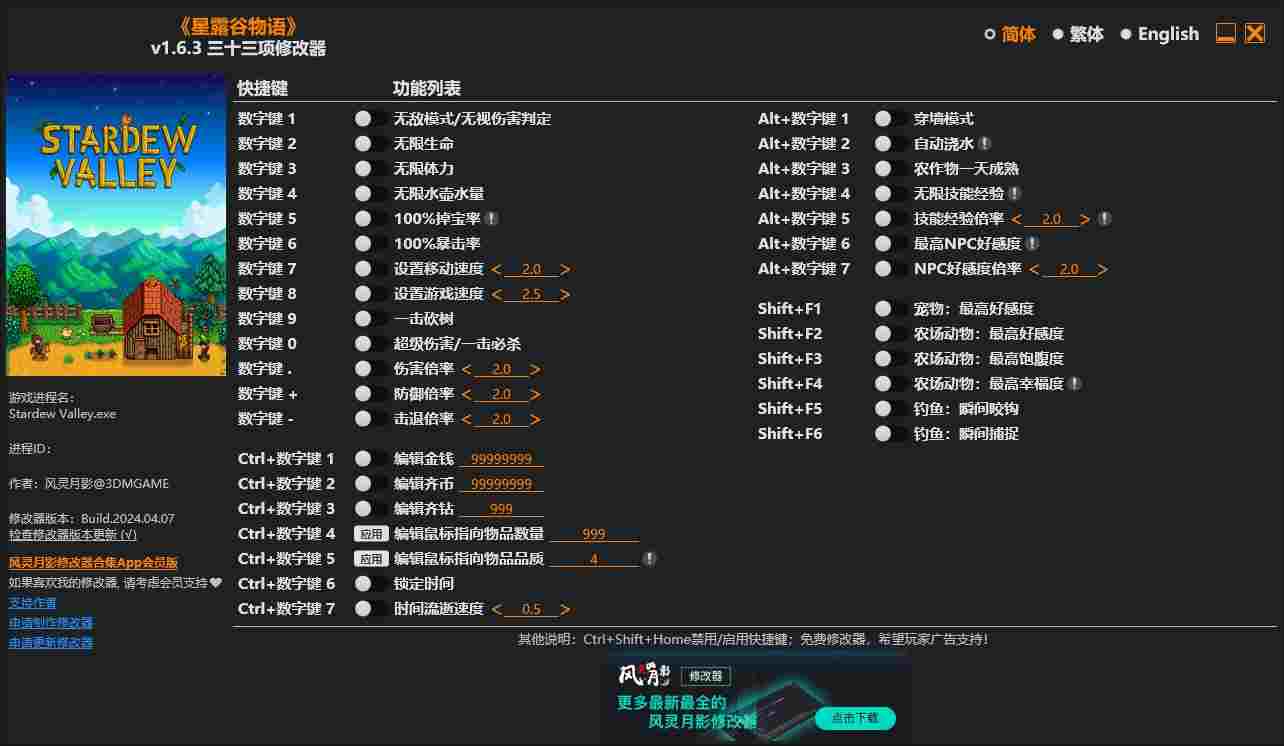Click the info icon after 技能经验倍率 value
The image size is (1284, 746).
pyautogui.click(x=1104, y=218)
